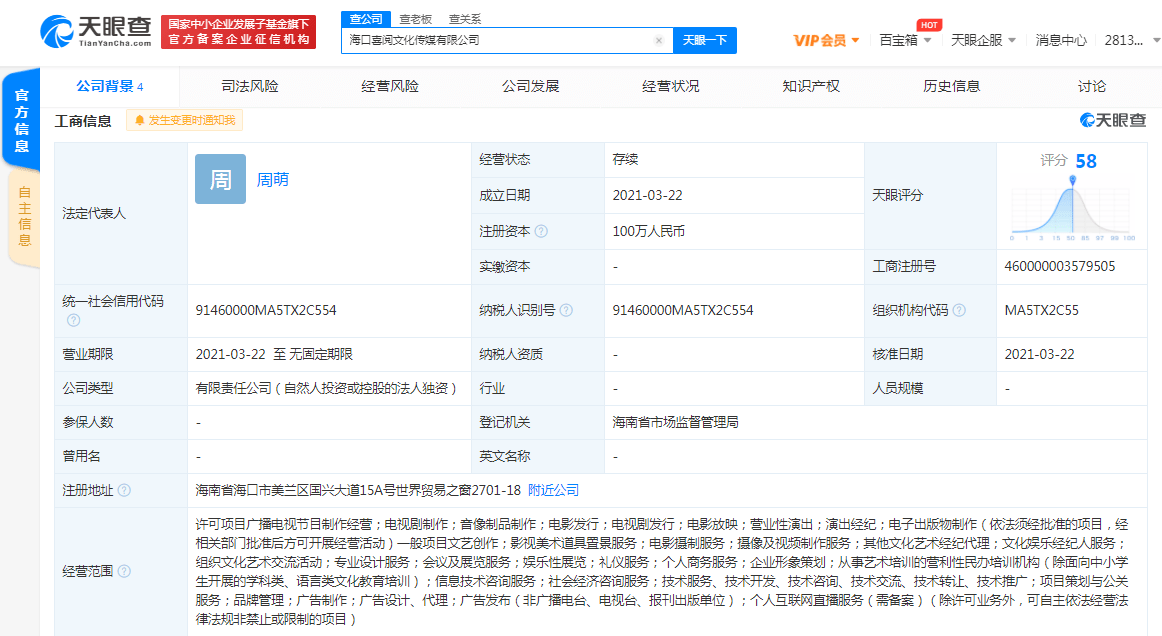Switch to the 知识产权 tab

click(x=811, y=87)
